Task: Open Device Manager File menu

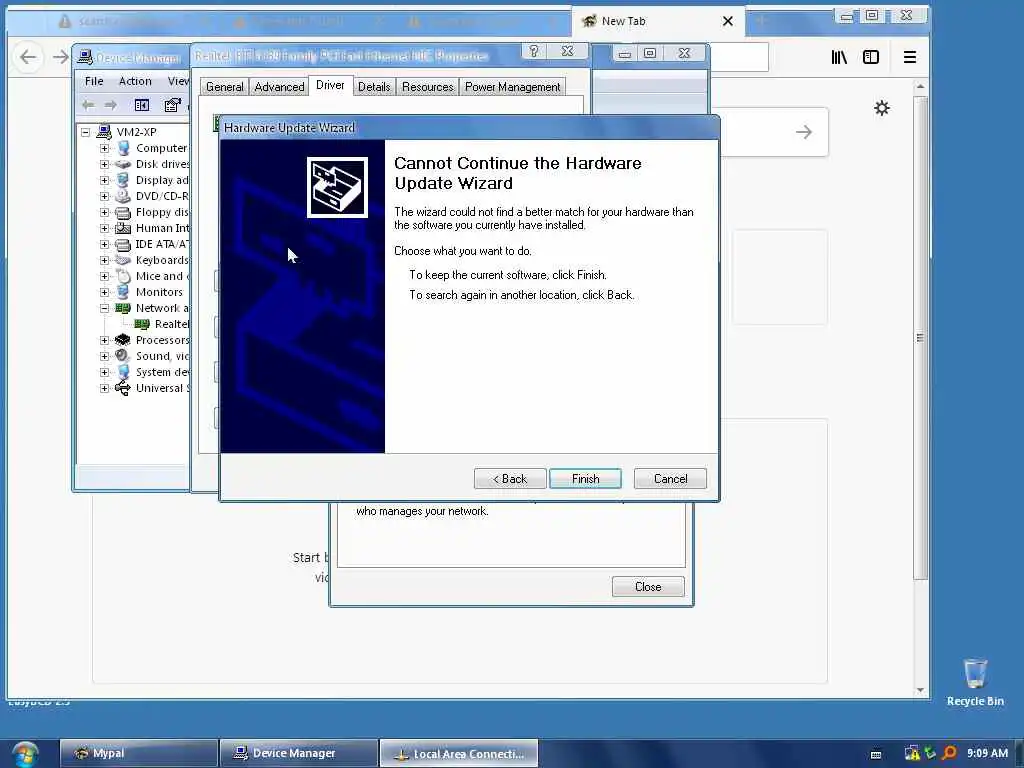Action: pos(94,81)
